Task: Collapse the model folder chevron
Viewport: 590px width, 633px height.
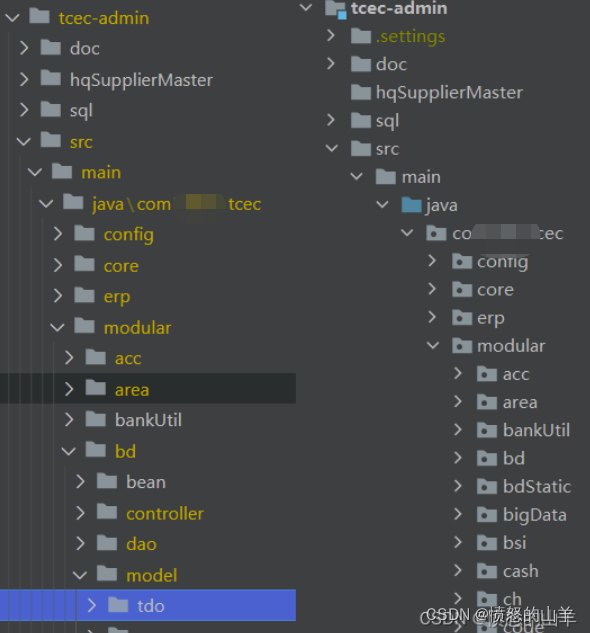Action: point(80,575)
